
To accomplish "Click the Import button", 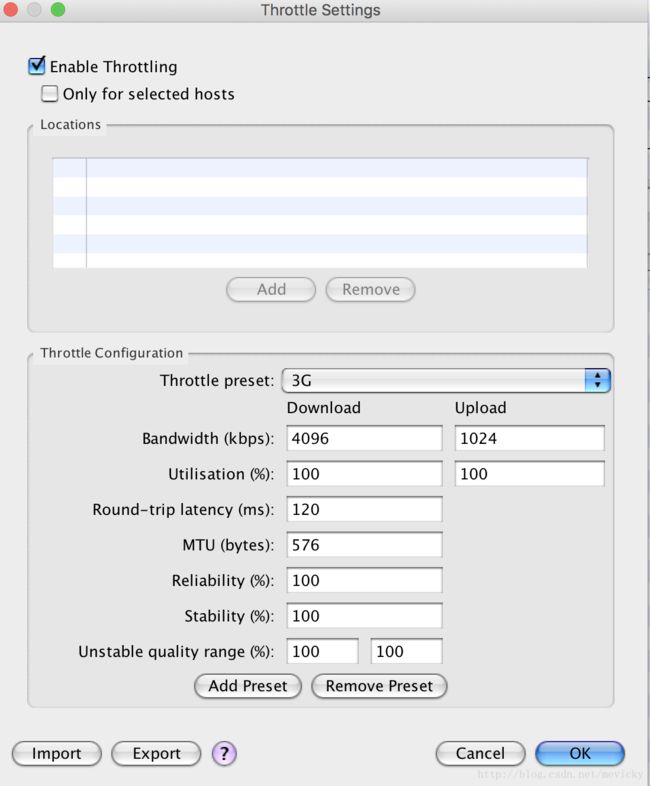I will pyautogui.click(x=57, y=753).
